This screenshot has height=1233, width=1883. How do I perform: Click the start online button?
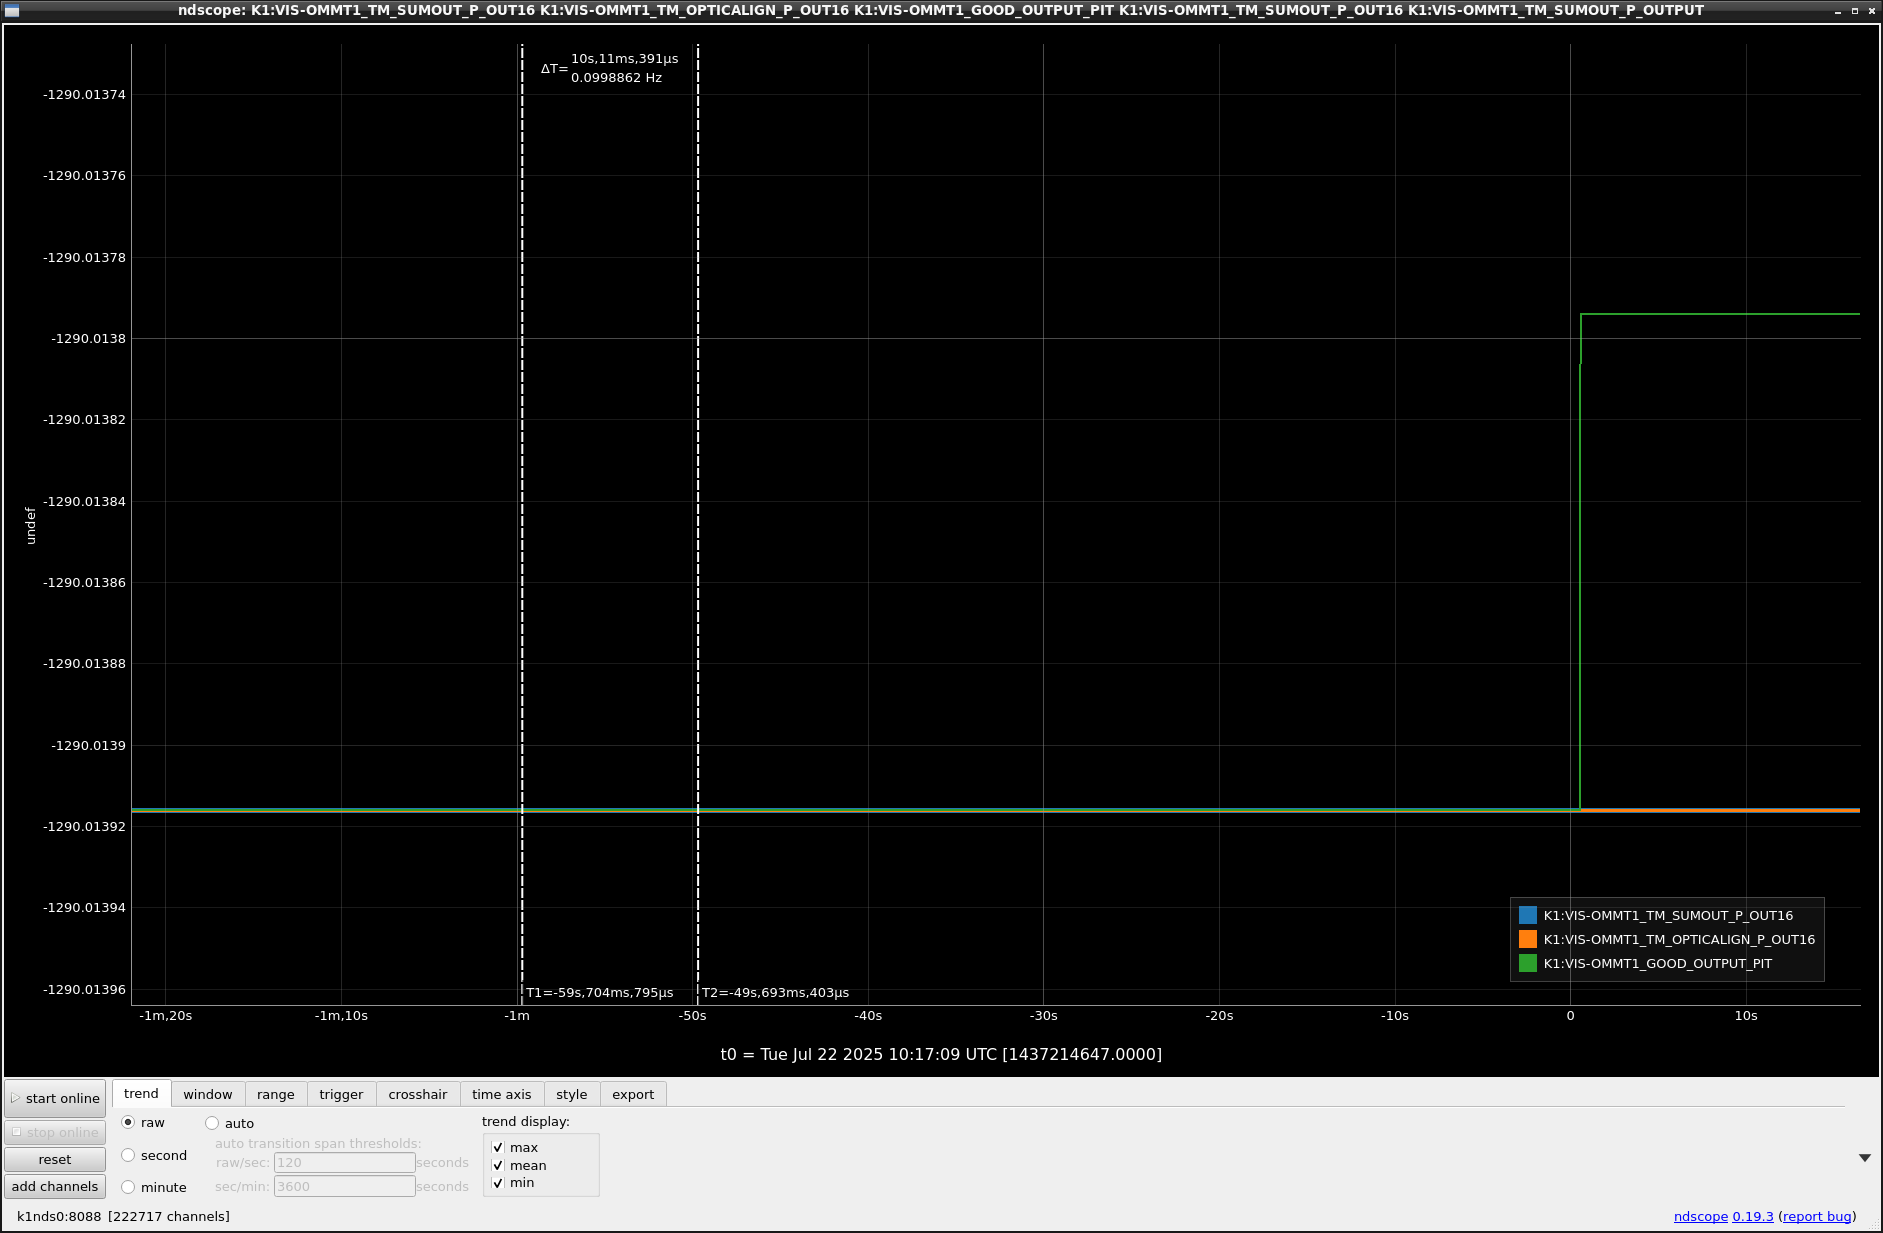(x=55, y=1098)
